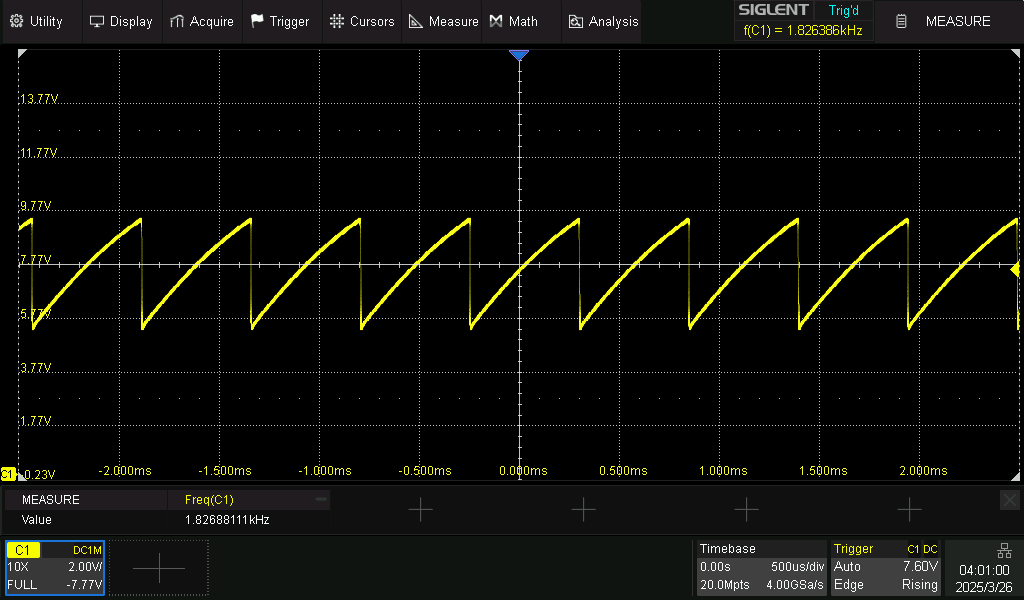The width and height of the screenshot is (1024, 600).
Task: Click the 2.00V/ vertical scale value
Action: [85, 567]
